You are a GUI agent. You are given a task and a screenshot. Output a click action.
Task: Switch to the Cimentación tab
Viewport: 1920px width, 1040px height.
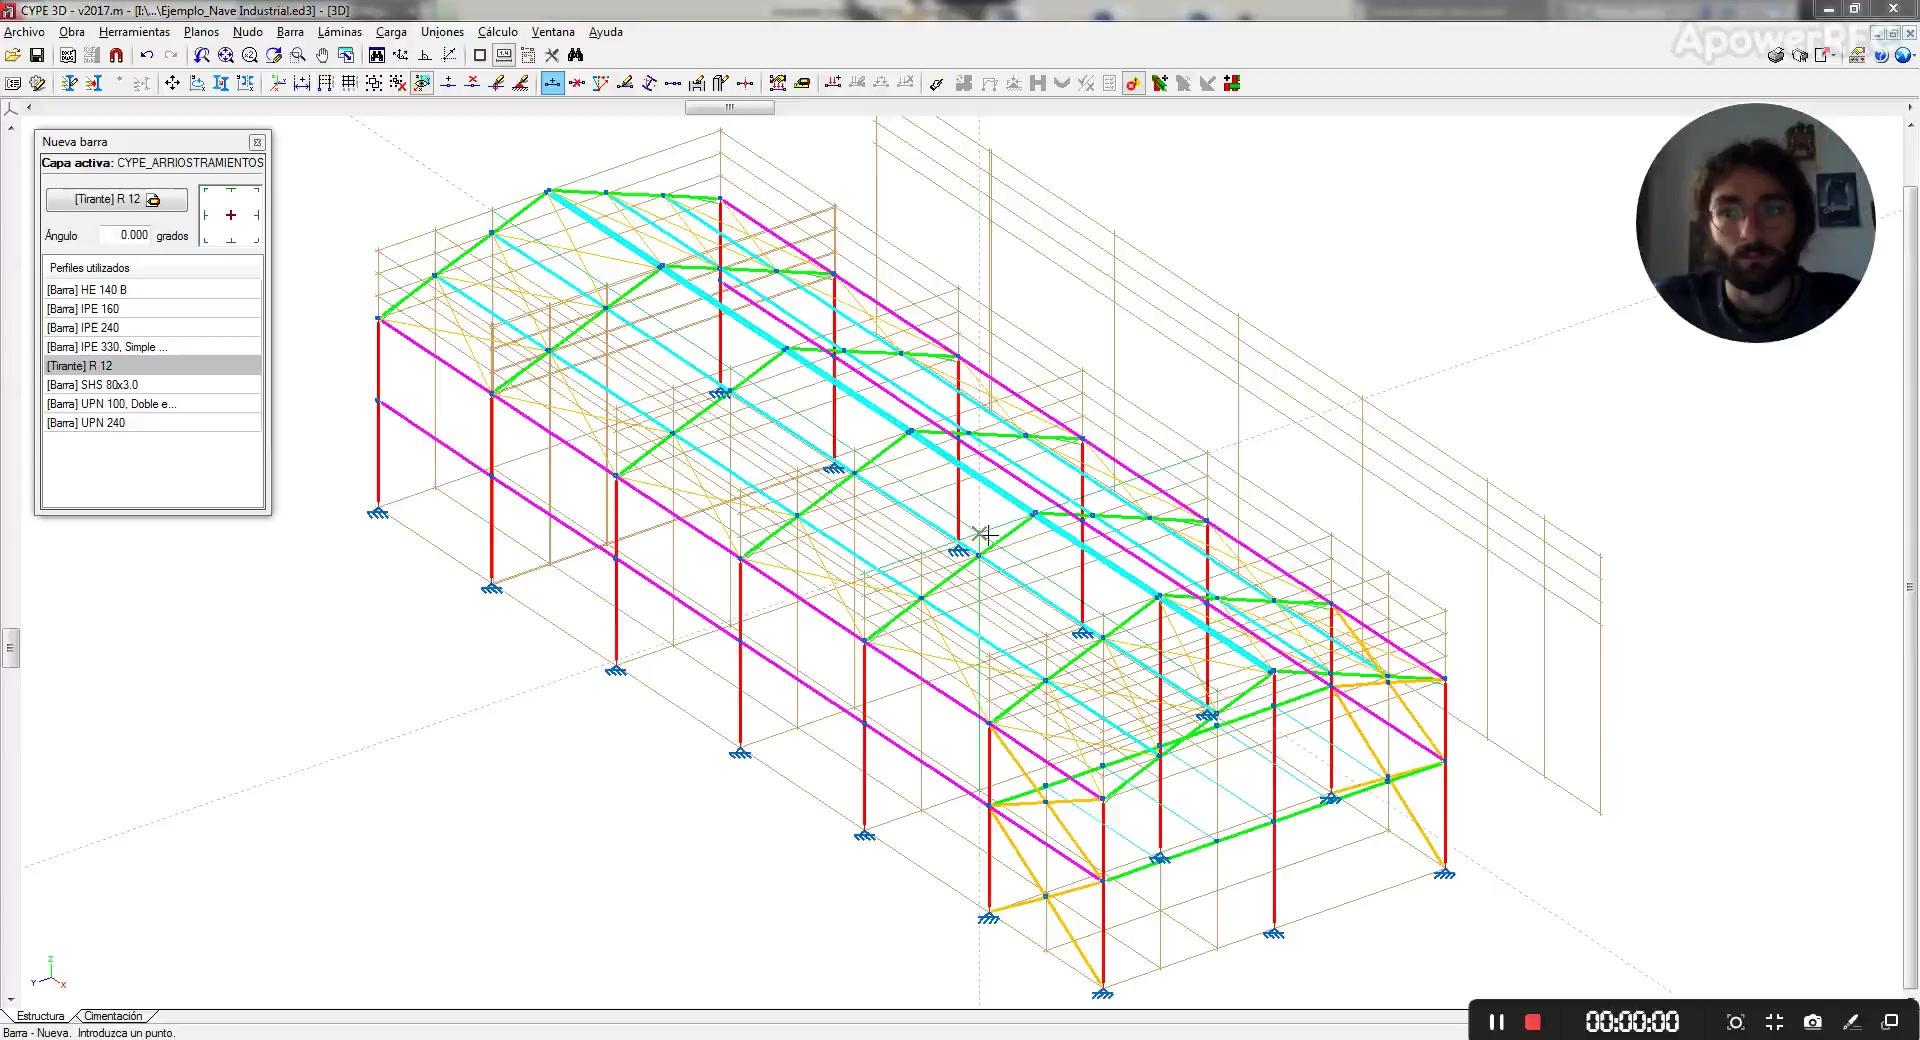(x=113, y=1016)
